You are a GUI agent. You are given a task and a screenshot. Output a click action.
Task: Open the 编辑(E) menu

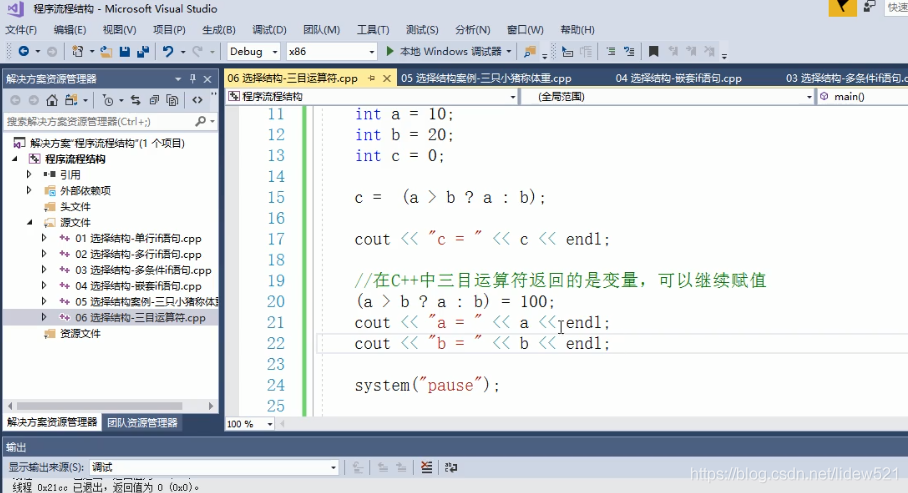pos(69,30)
